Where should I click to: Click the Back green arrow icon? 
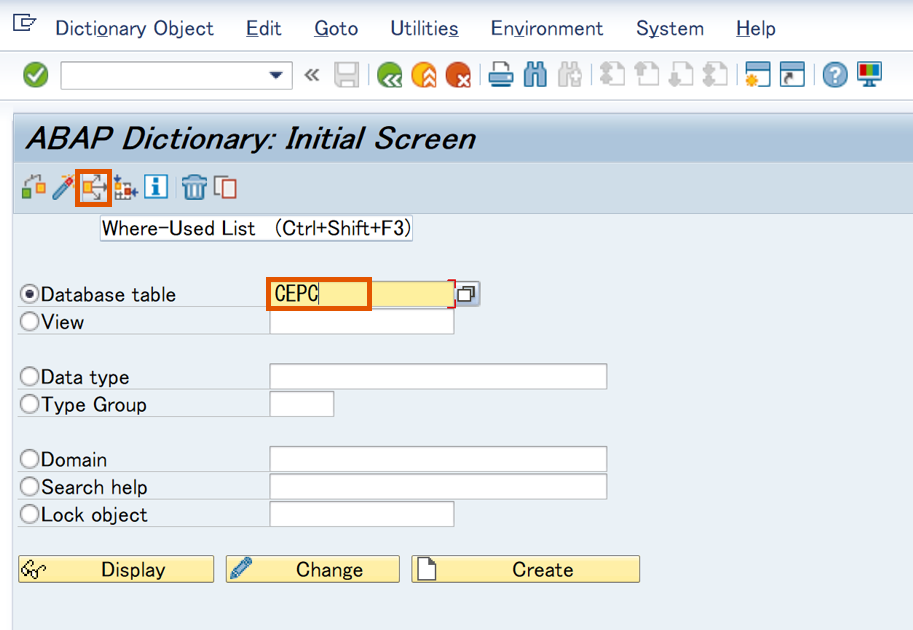(389, 74)
